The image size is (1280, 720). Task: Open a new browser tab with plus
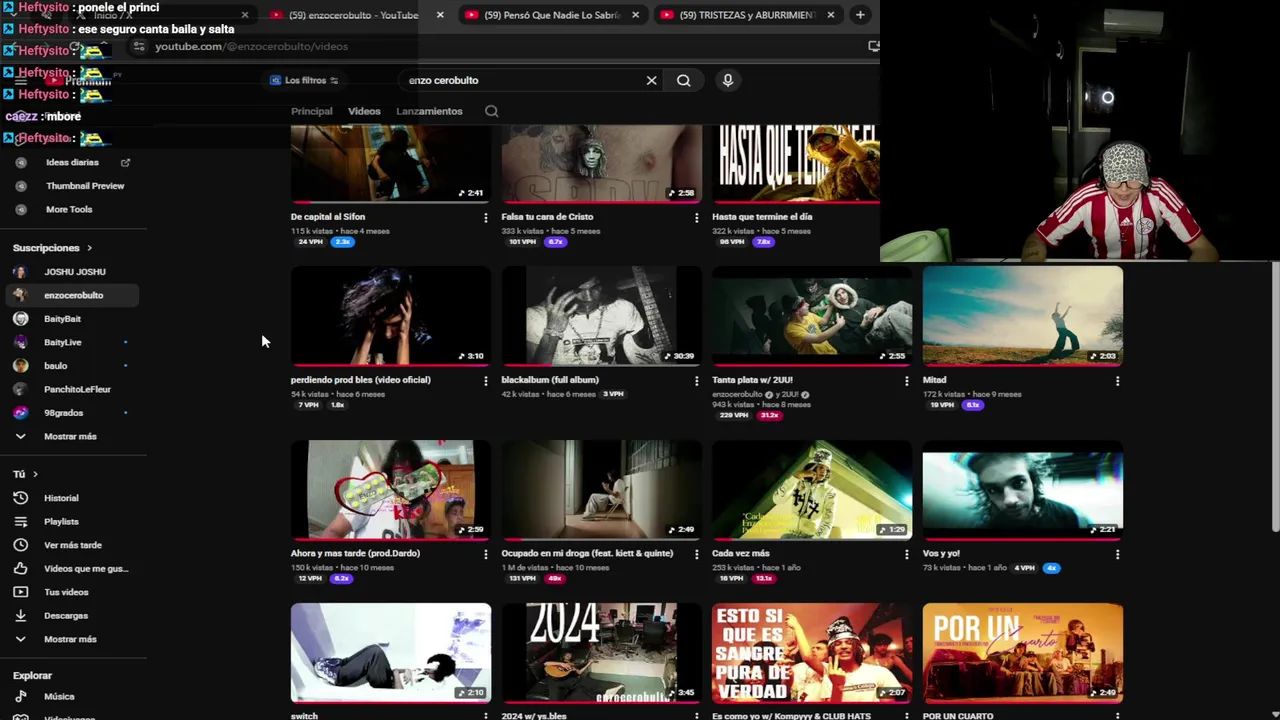[860, 15]
